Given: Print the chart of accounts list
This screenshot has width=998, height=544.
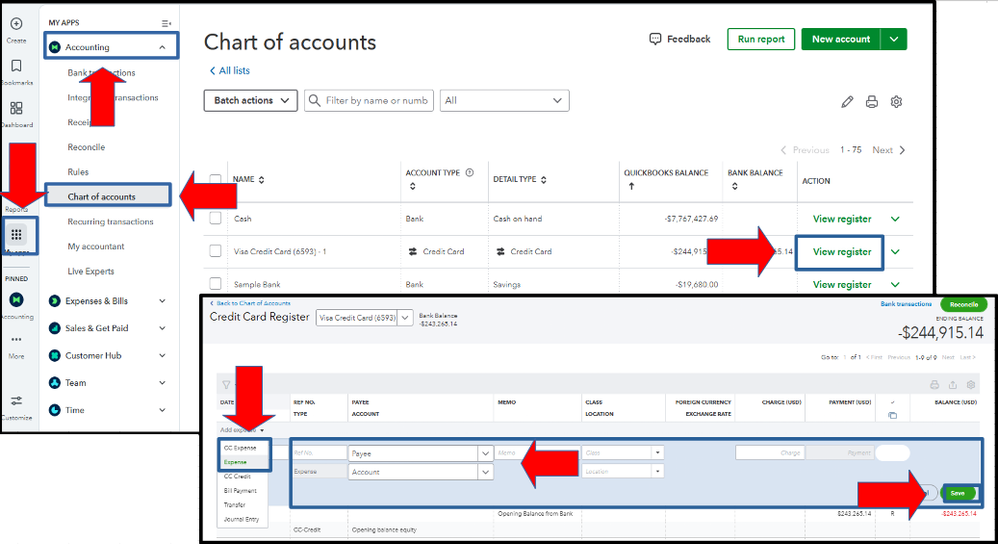Looking at the screenshot, I should [x=871, y=102].
